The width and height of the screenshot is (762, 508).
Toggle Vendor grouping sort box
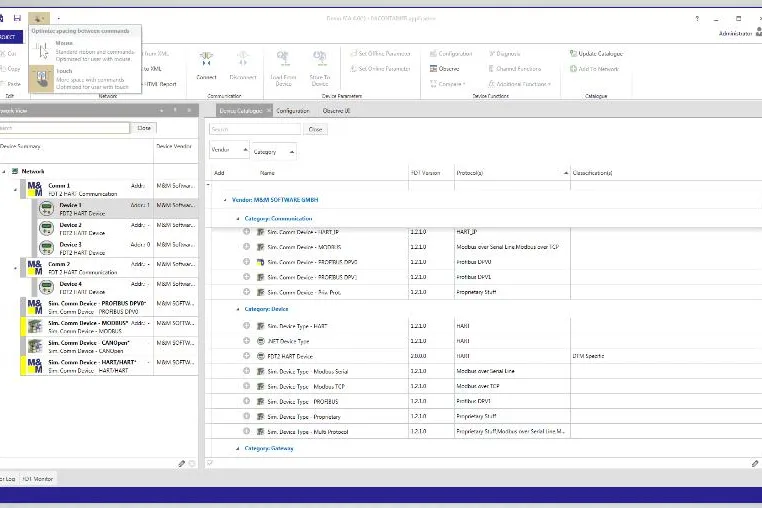tap(229, 150)
